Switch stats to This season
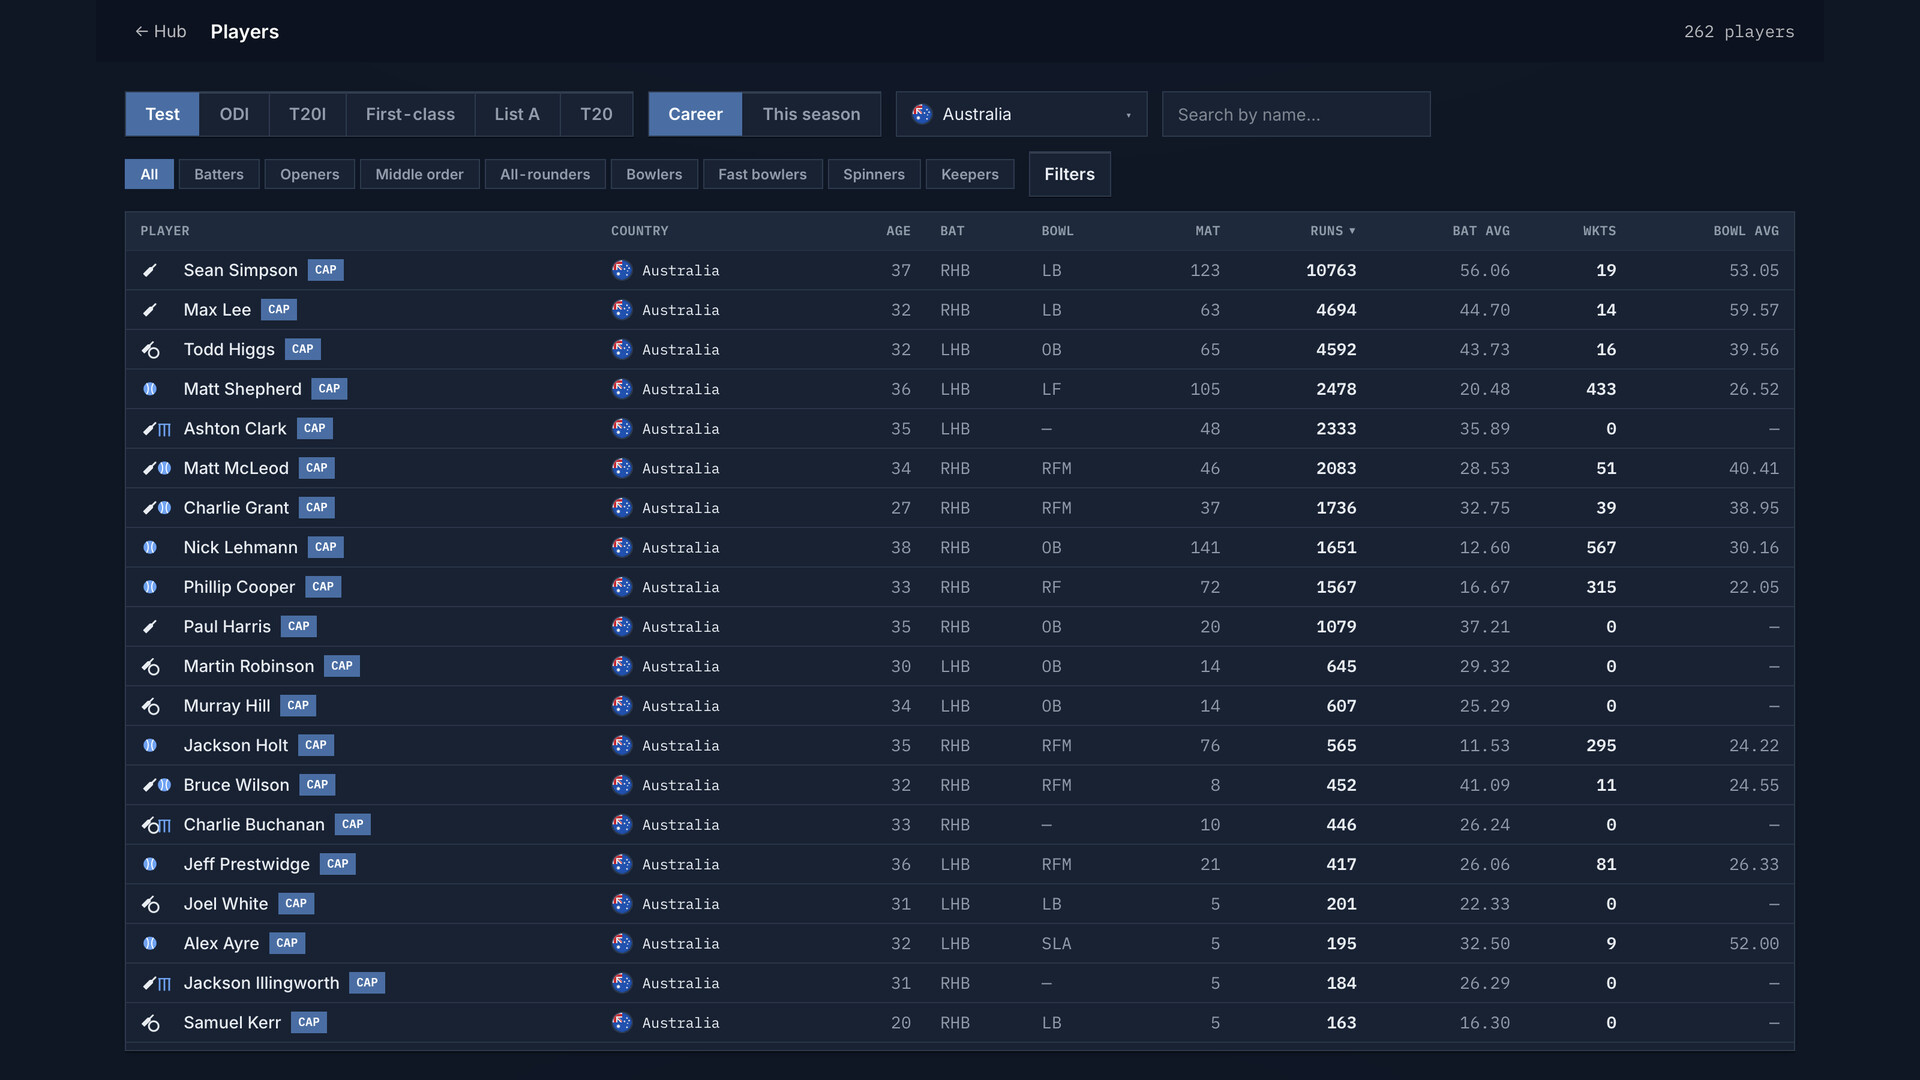 pyautogui.click(x=811, y=114)
